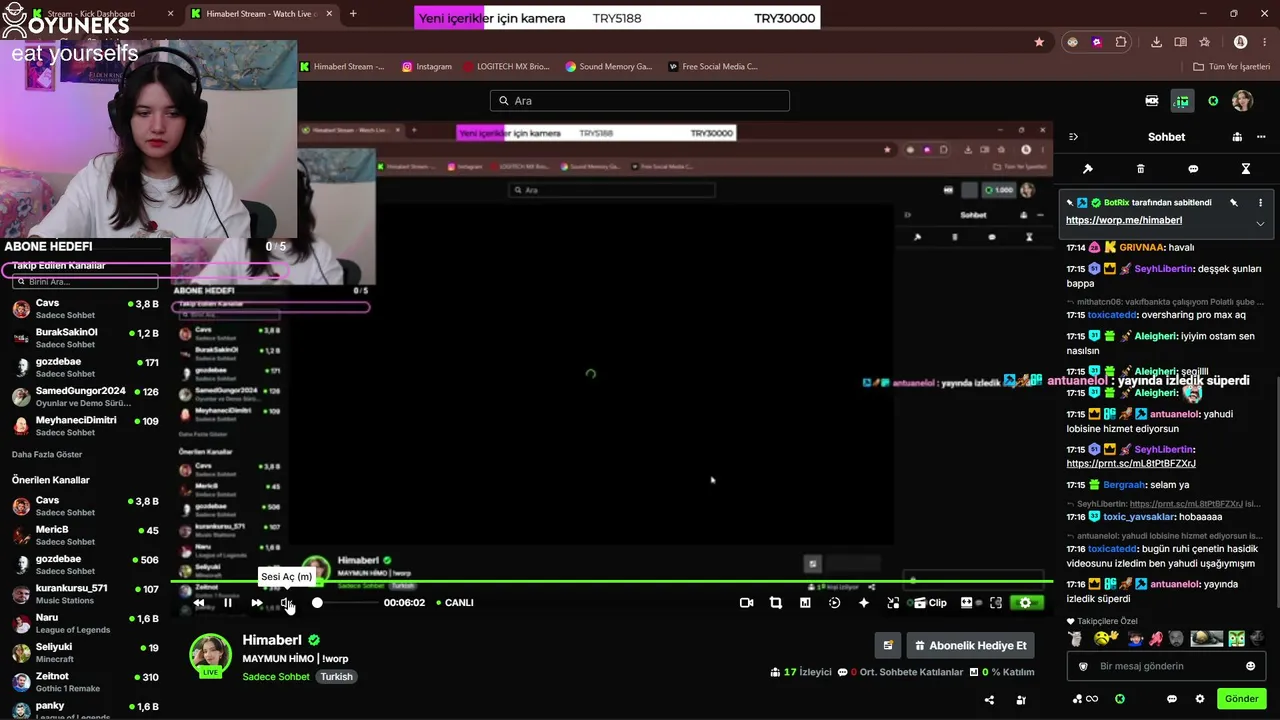Insert the green angry face emote
1280x720 pixels.
point(1237,638)
